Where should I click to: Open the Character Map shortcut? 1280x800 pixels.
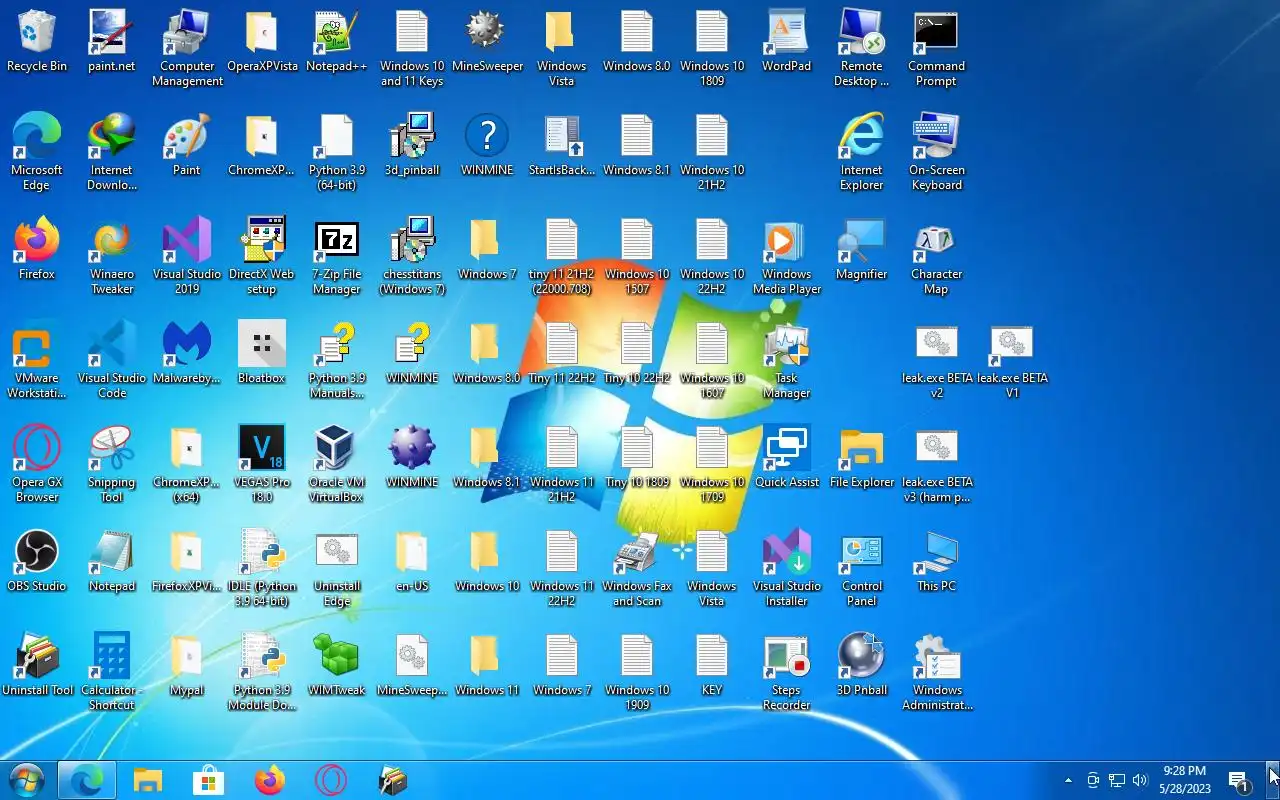click(937, 257)
